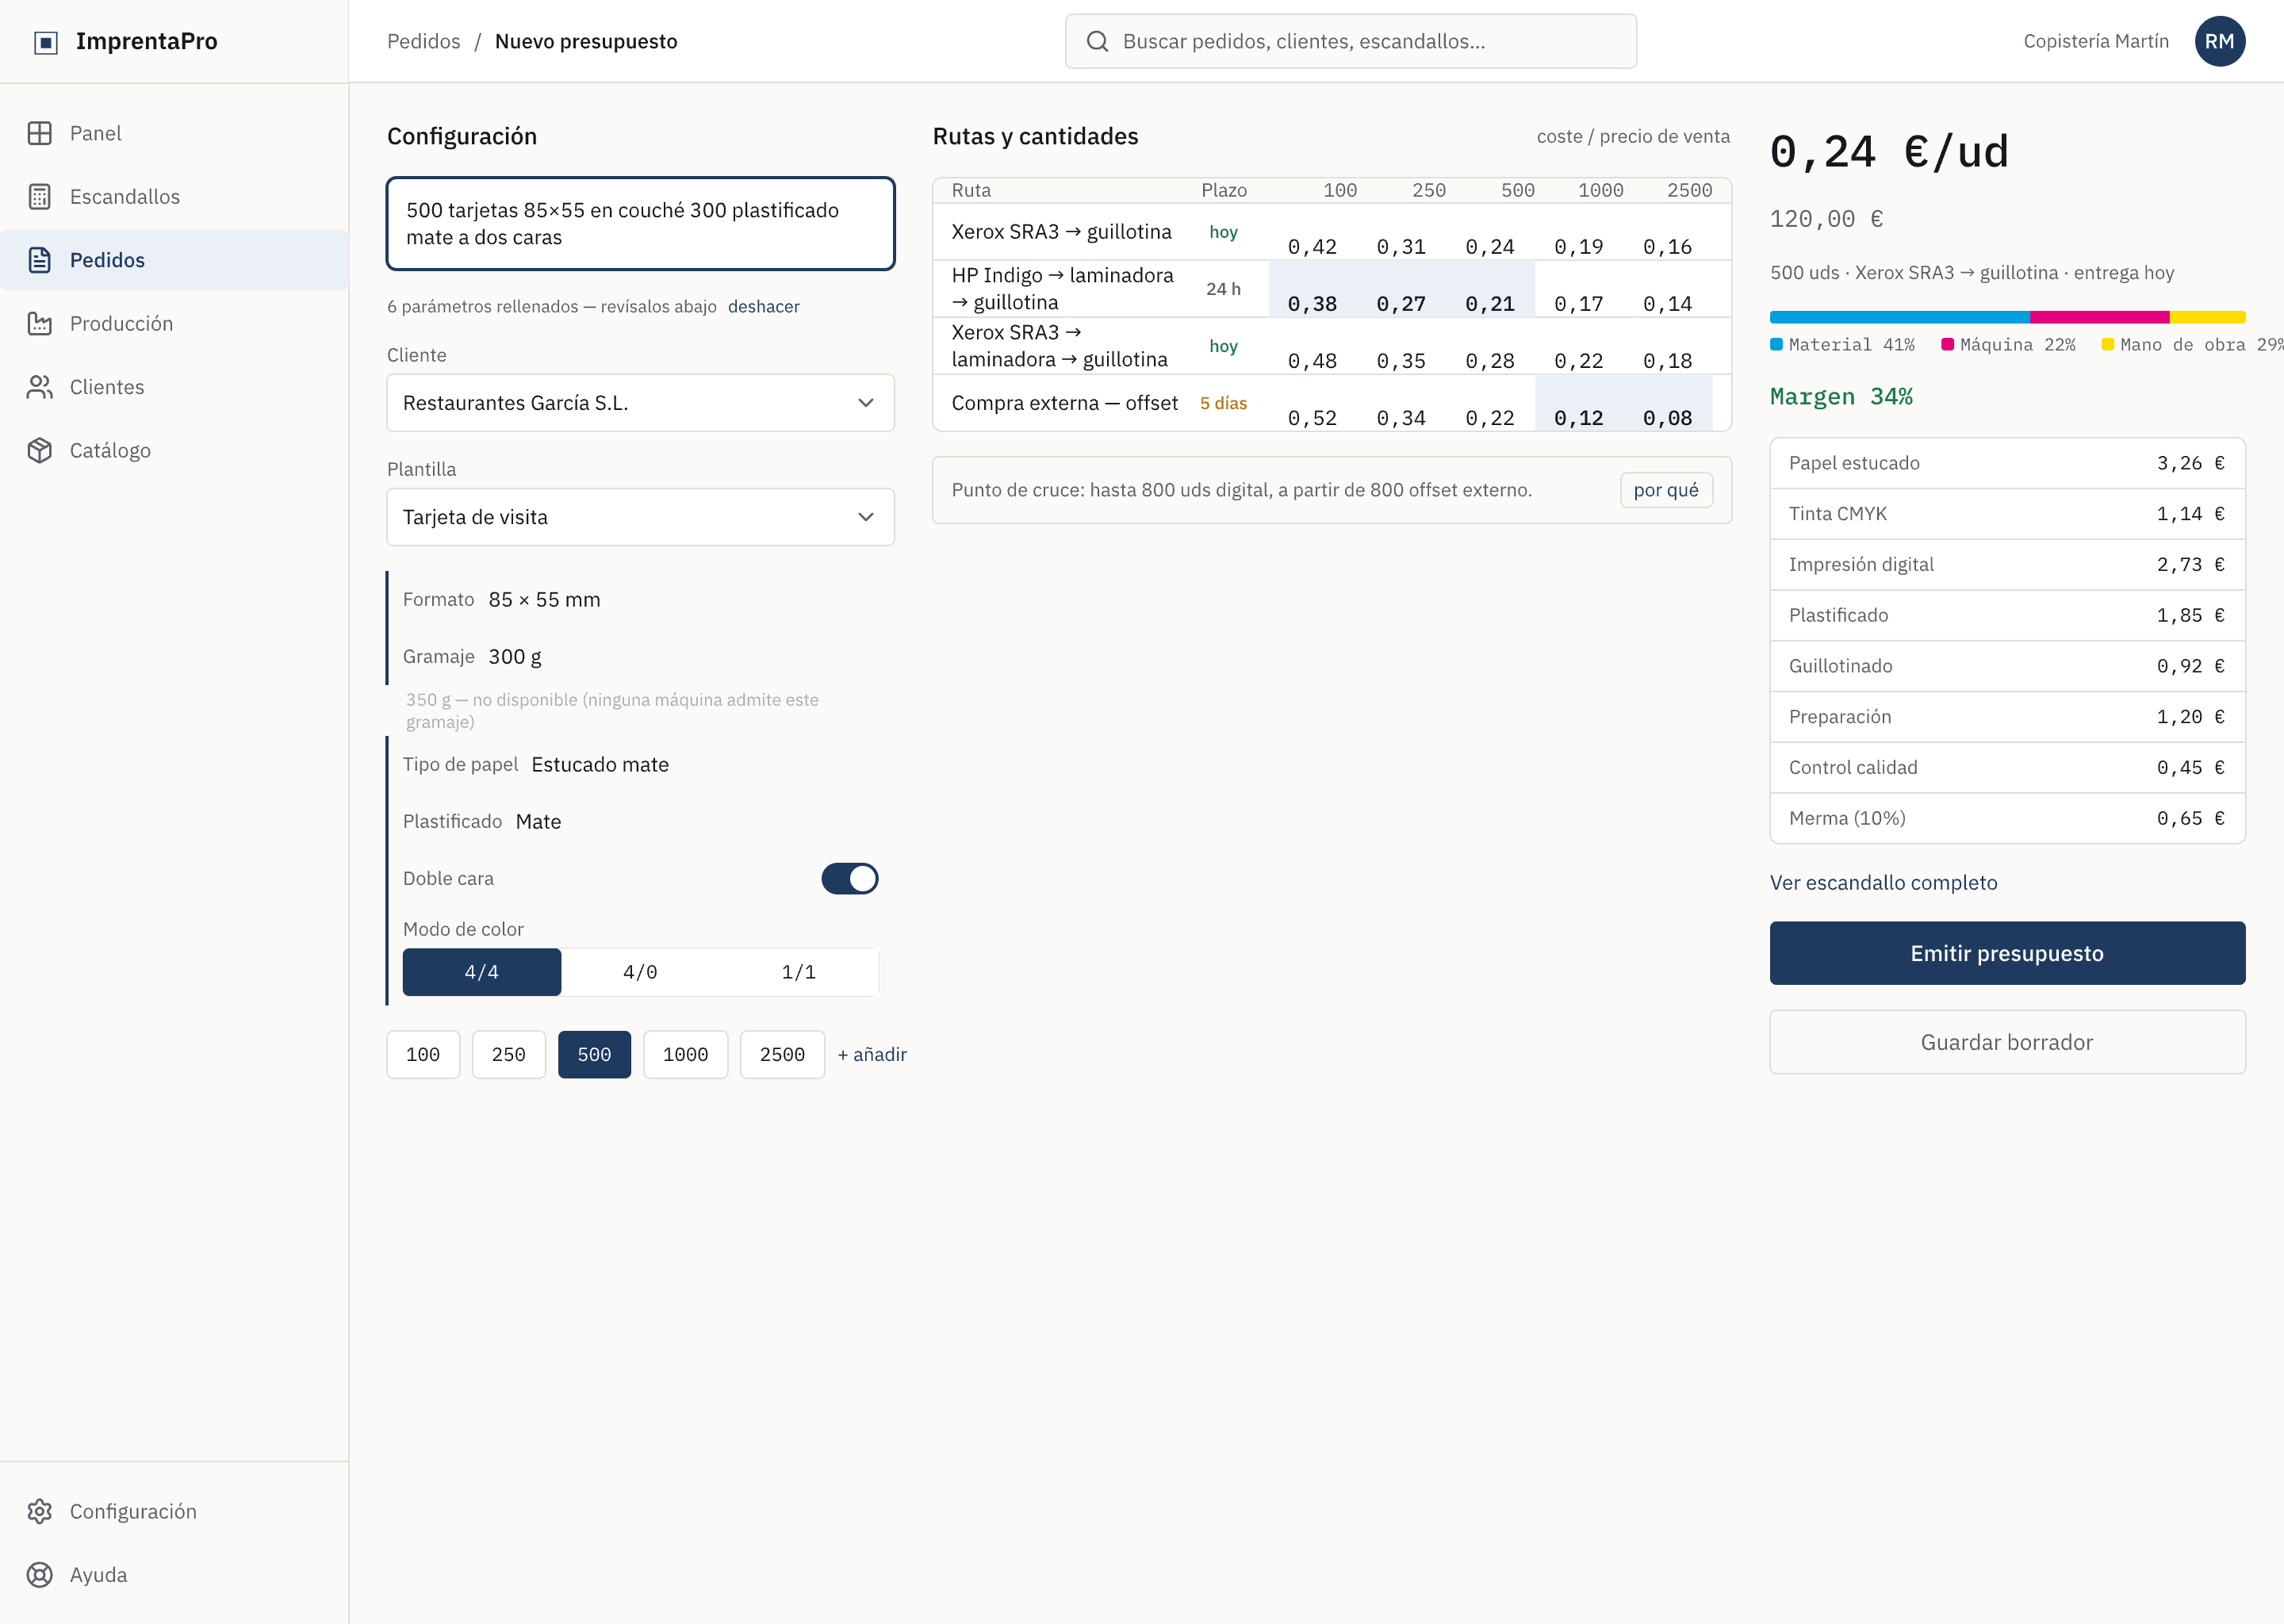Image resolution: width=2284 pixels, height=1624 pixels.
Task: Open the RM user avatar
Action: coord(2220,41)
